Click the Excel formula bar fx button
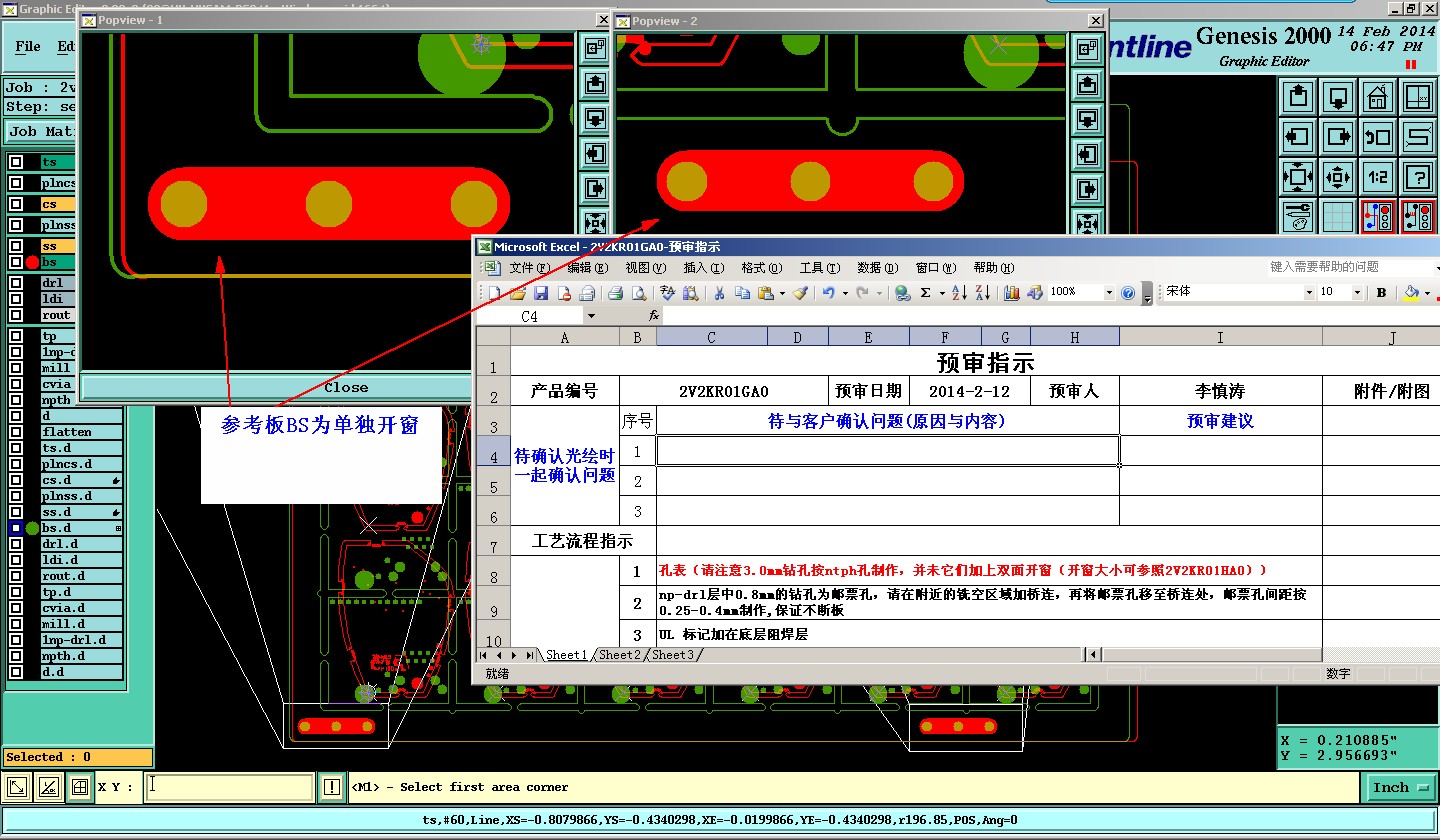1440x840 pixels. 654,316
